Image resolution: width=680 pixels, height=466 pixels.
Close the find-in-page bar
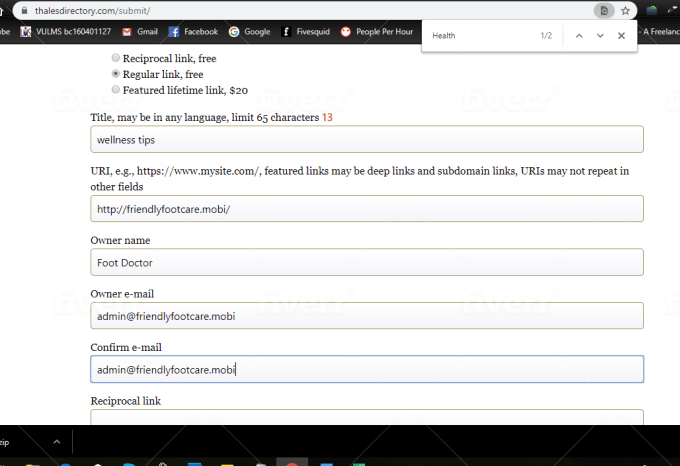click(x=621, y=35)
